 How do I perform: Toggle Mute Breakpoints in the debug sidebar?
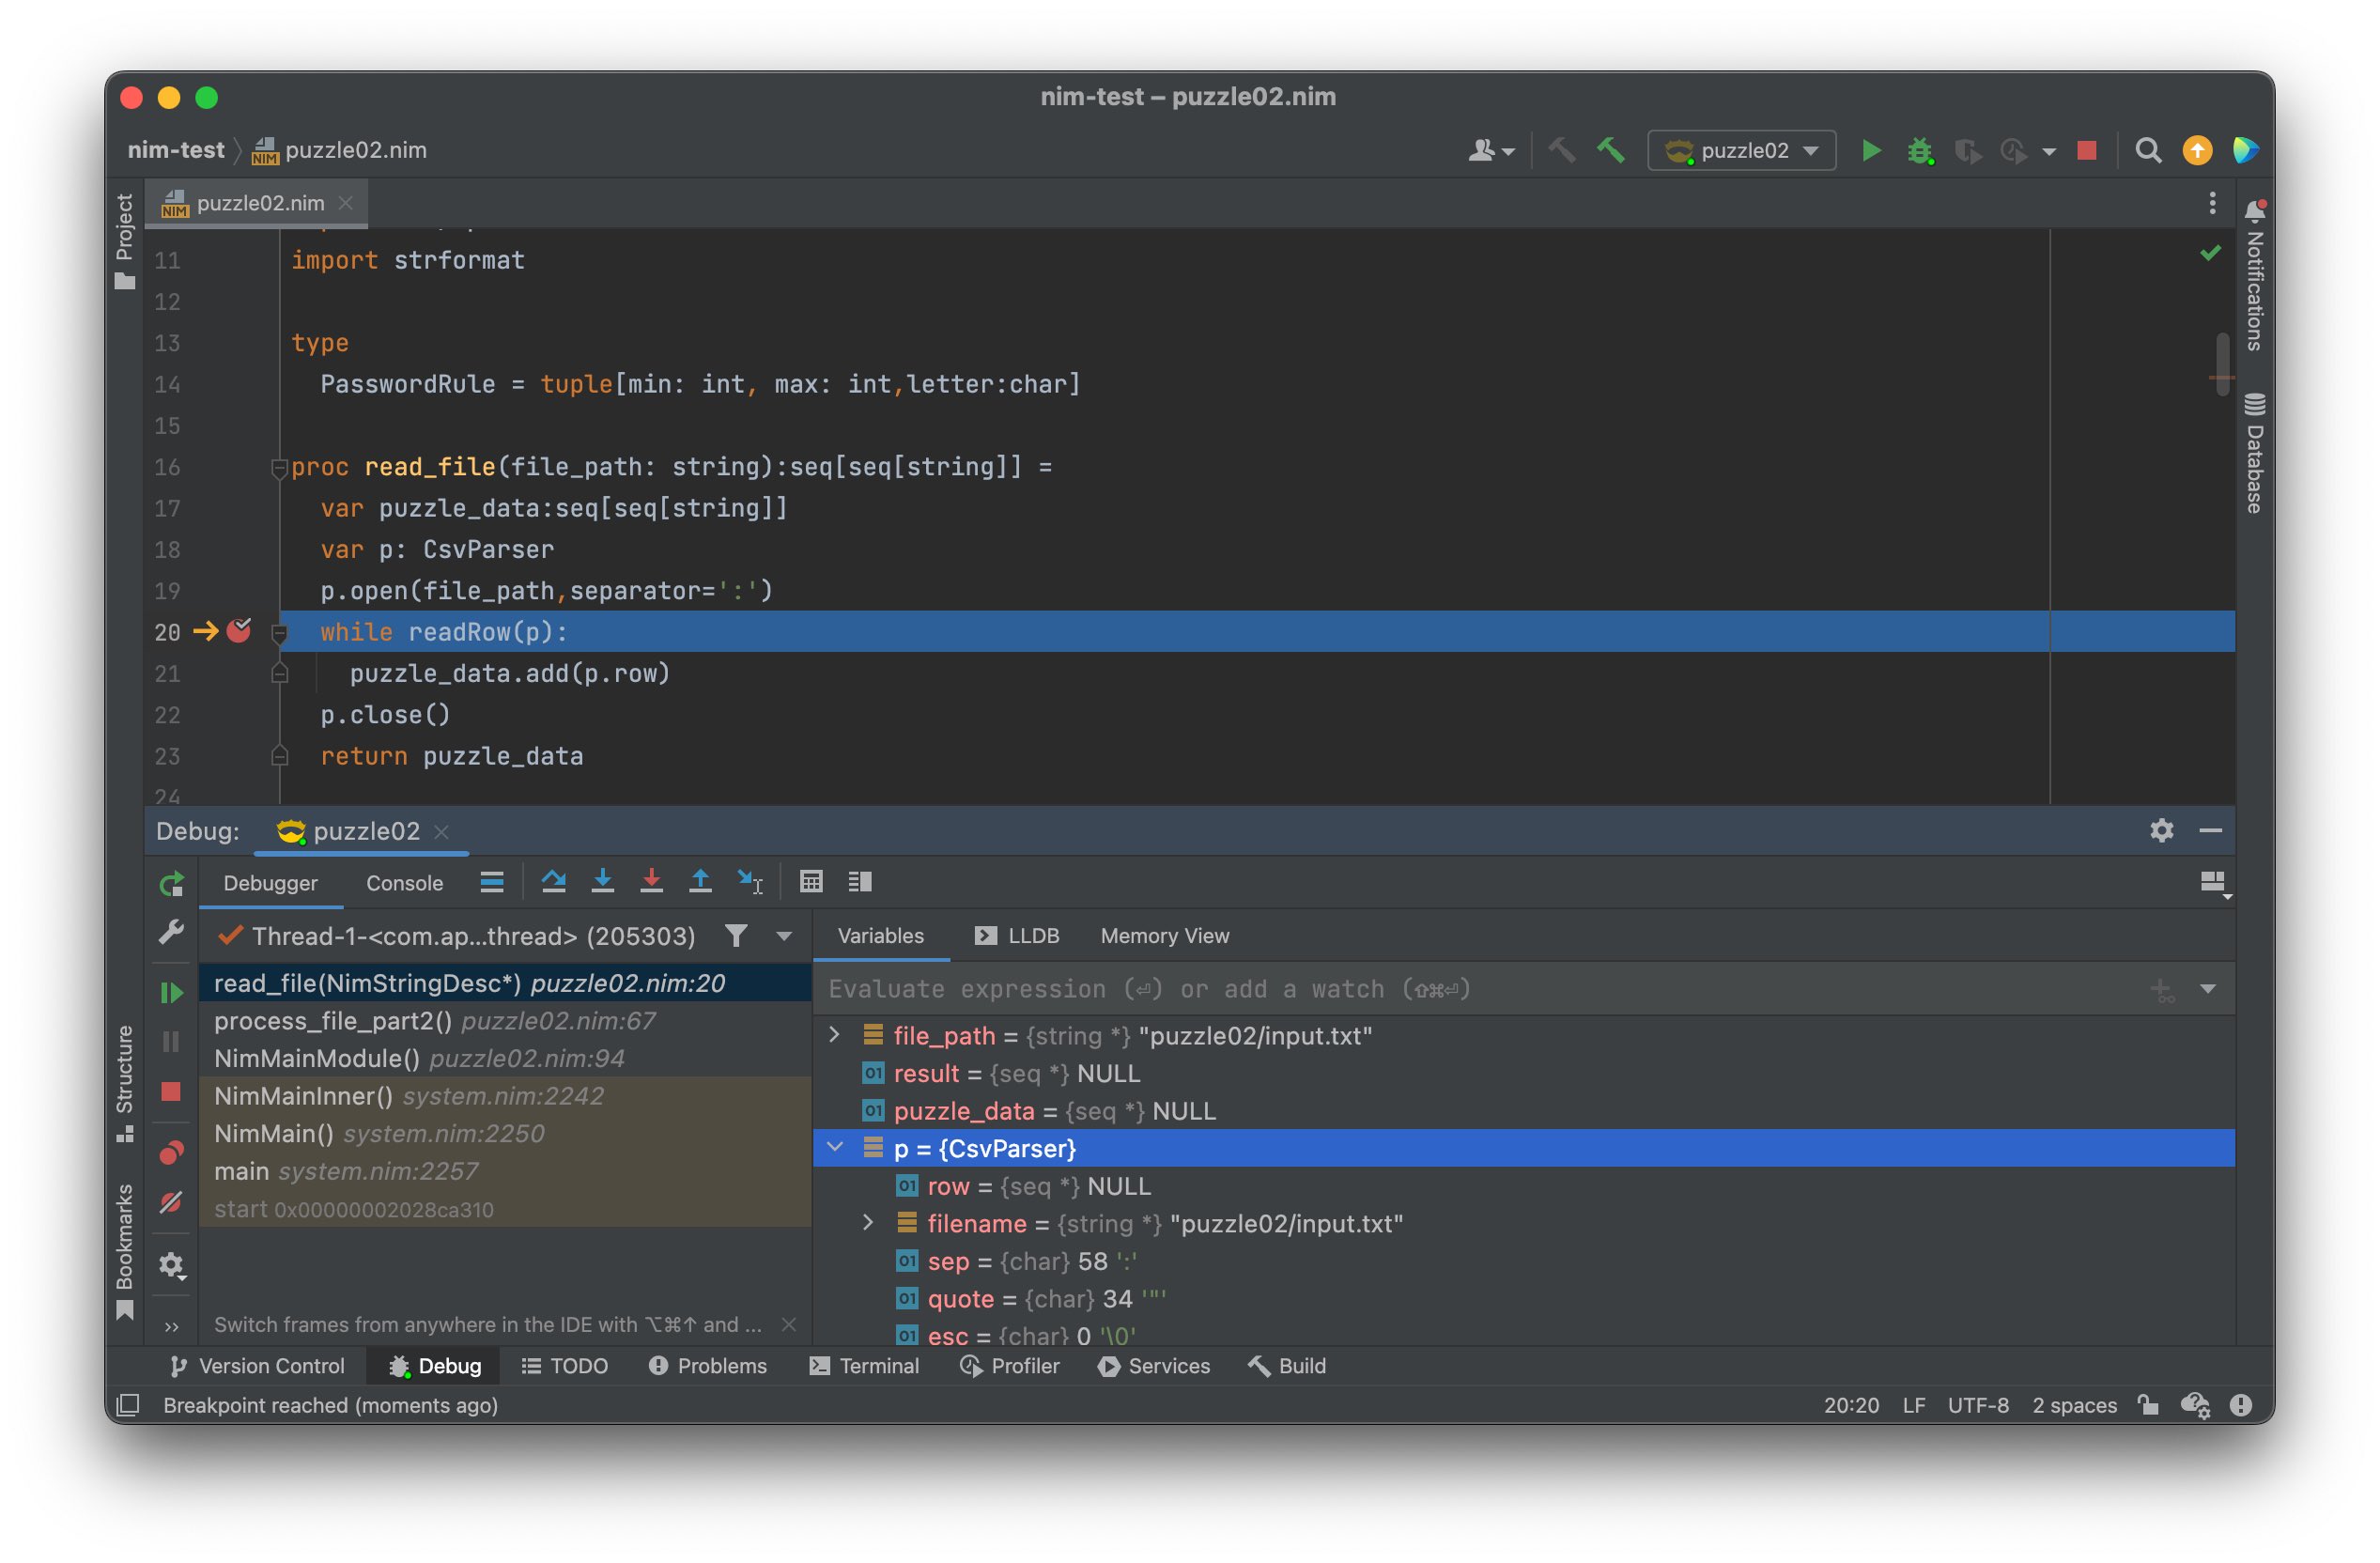tap(171, 1202)
